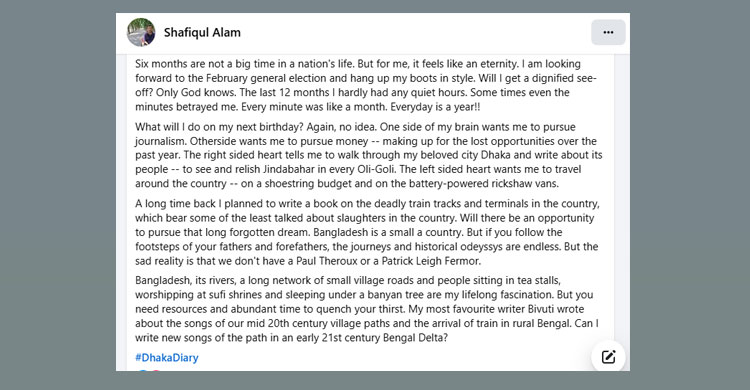Viewport: 750px width, 390px height.
Task: Open the three-dot post options menu
Action: coord(608,33)
